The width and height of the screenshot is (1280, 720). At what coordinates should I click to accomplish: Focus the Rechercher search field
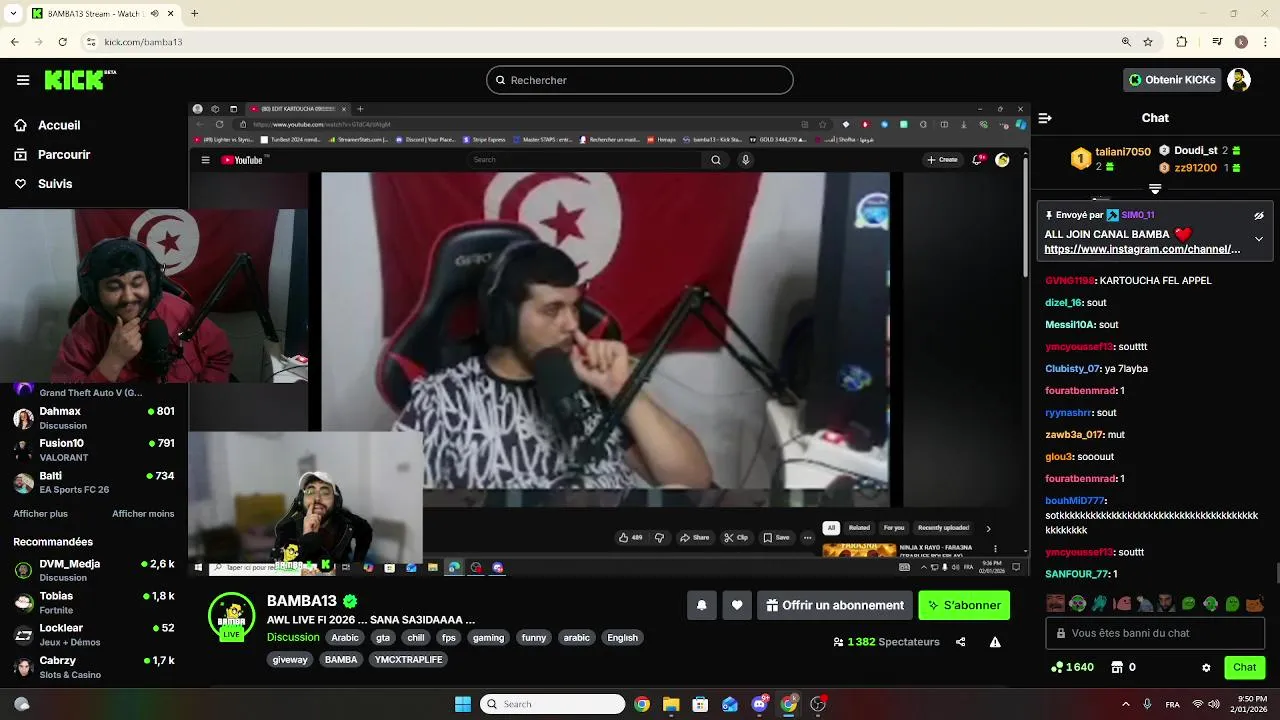tap(640, 80)
